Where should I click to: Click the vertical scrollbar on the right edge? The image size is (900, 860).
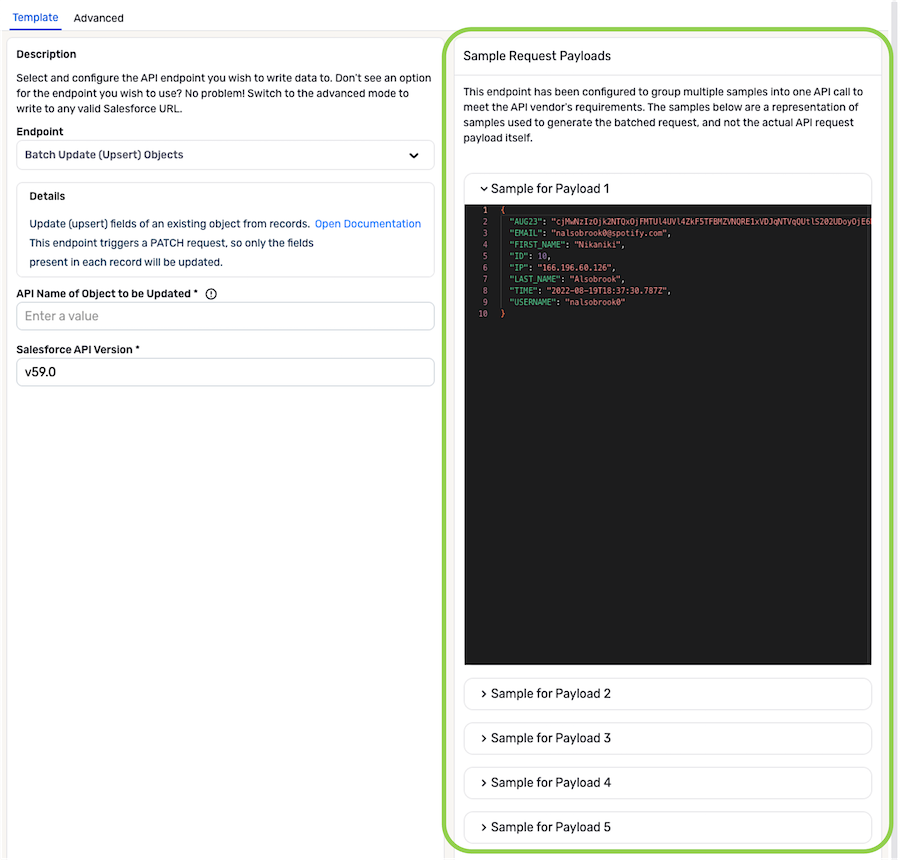pyautogui.click(x=893, y=430)
